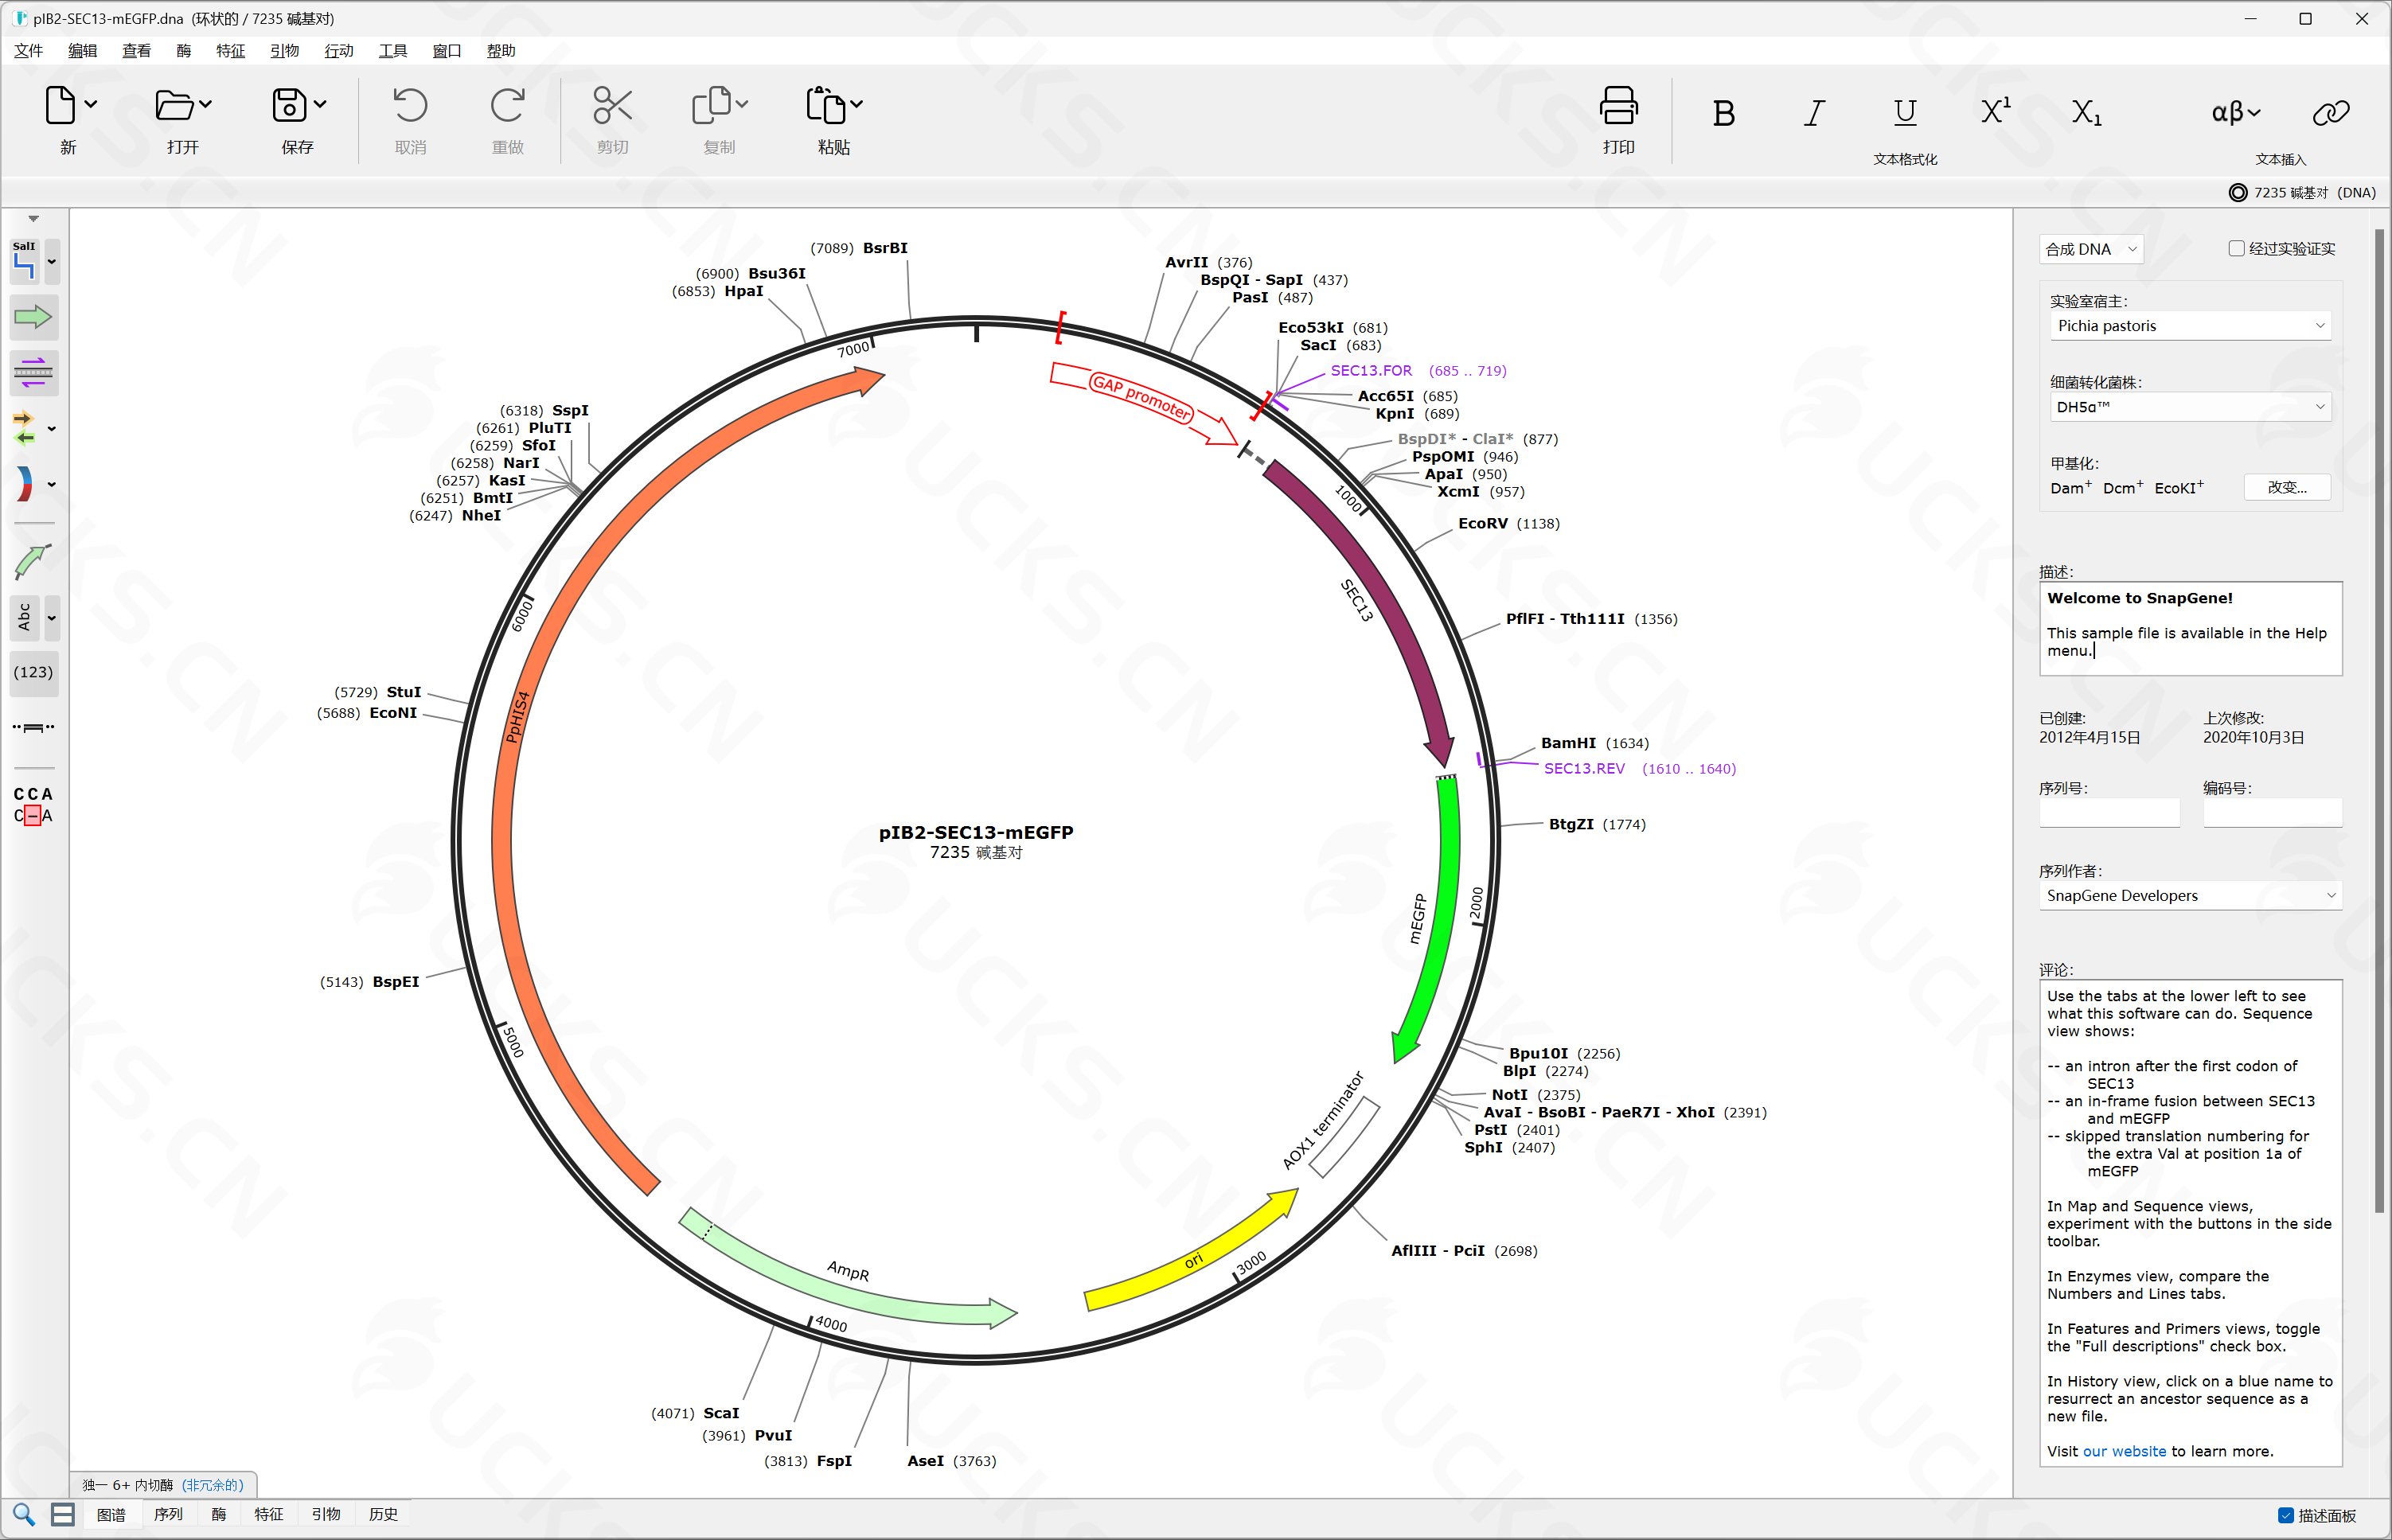Open the 工具 menu

pos(392,51)
